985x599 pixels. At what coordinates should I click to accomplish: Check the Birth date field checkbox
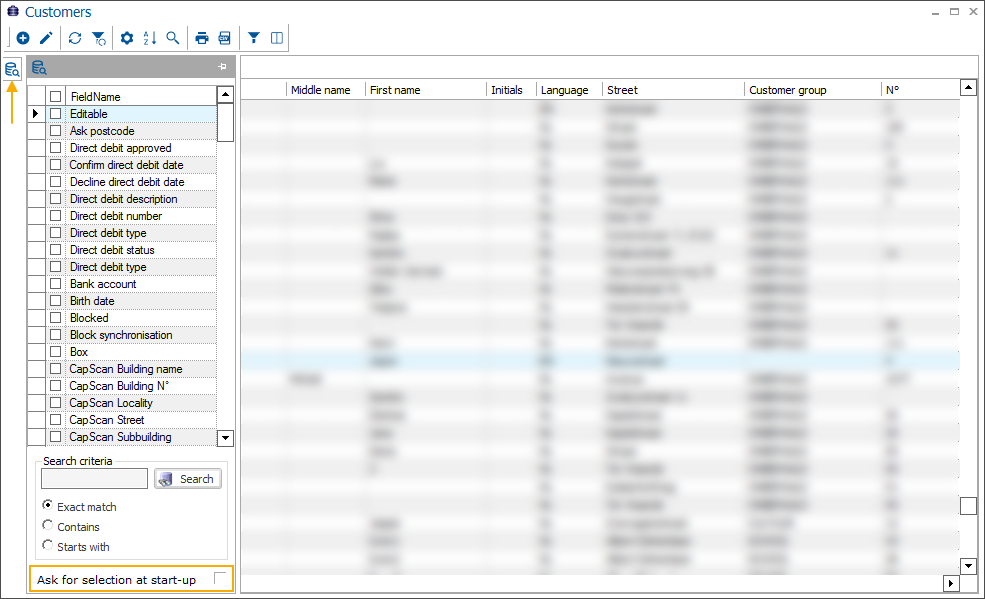(56, 301)
